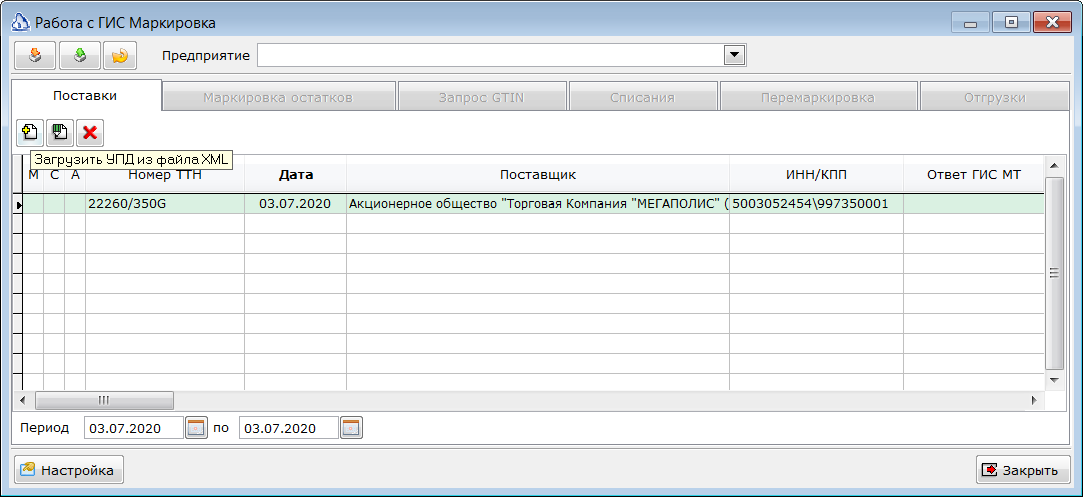Screen dimensions: 1083x497
Task: Switch to the Поставки tab
Action: pos(85,96)
